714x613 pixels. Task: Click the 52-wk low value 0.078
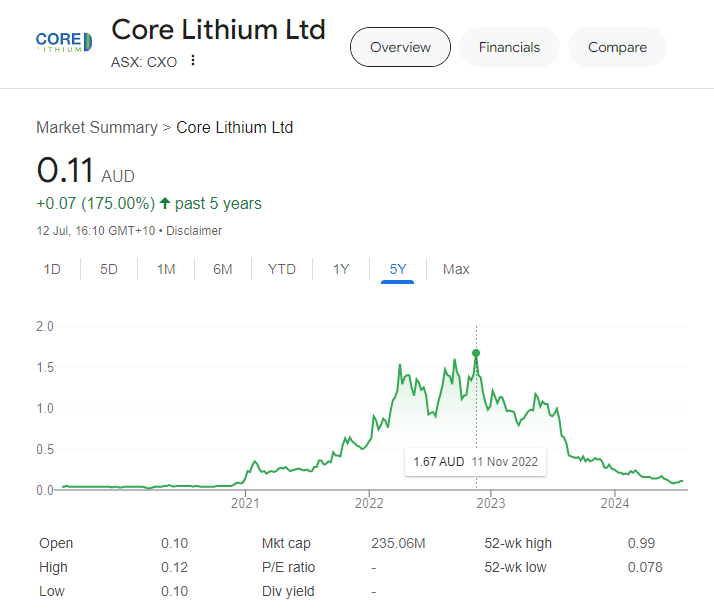click(x=645, y=567)
